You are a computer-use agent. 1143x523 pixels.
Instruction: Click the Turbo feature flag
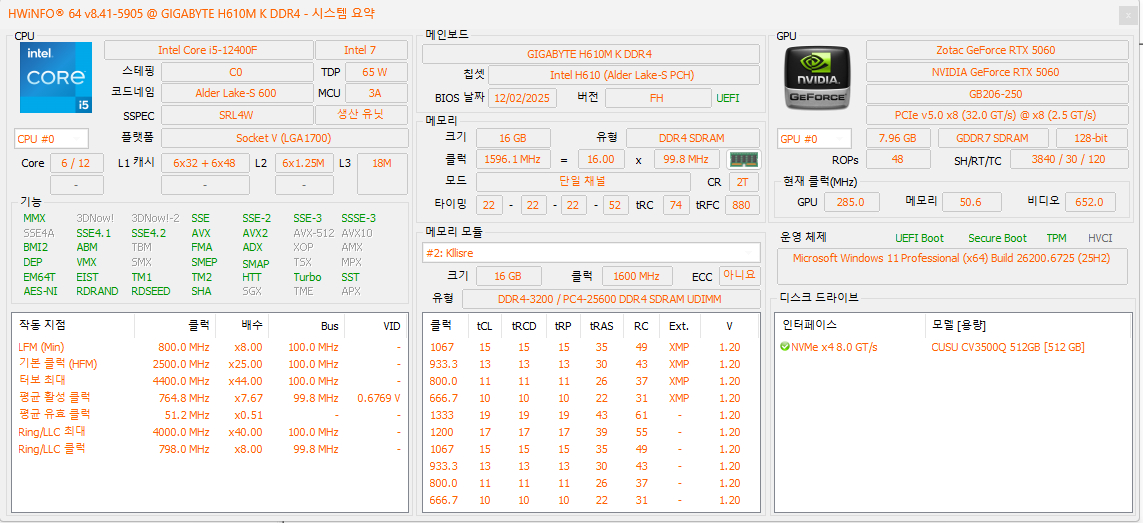[307, 277]
